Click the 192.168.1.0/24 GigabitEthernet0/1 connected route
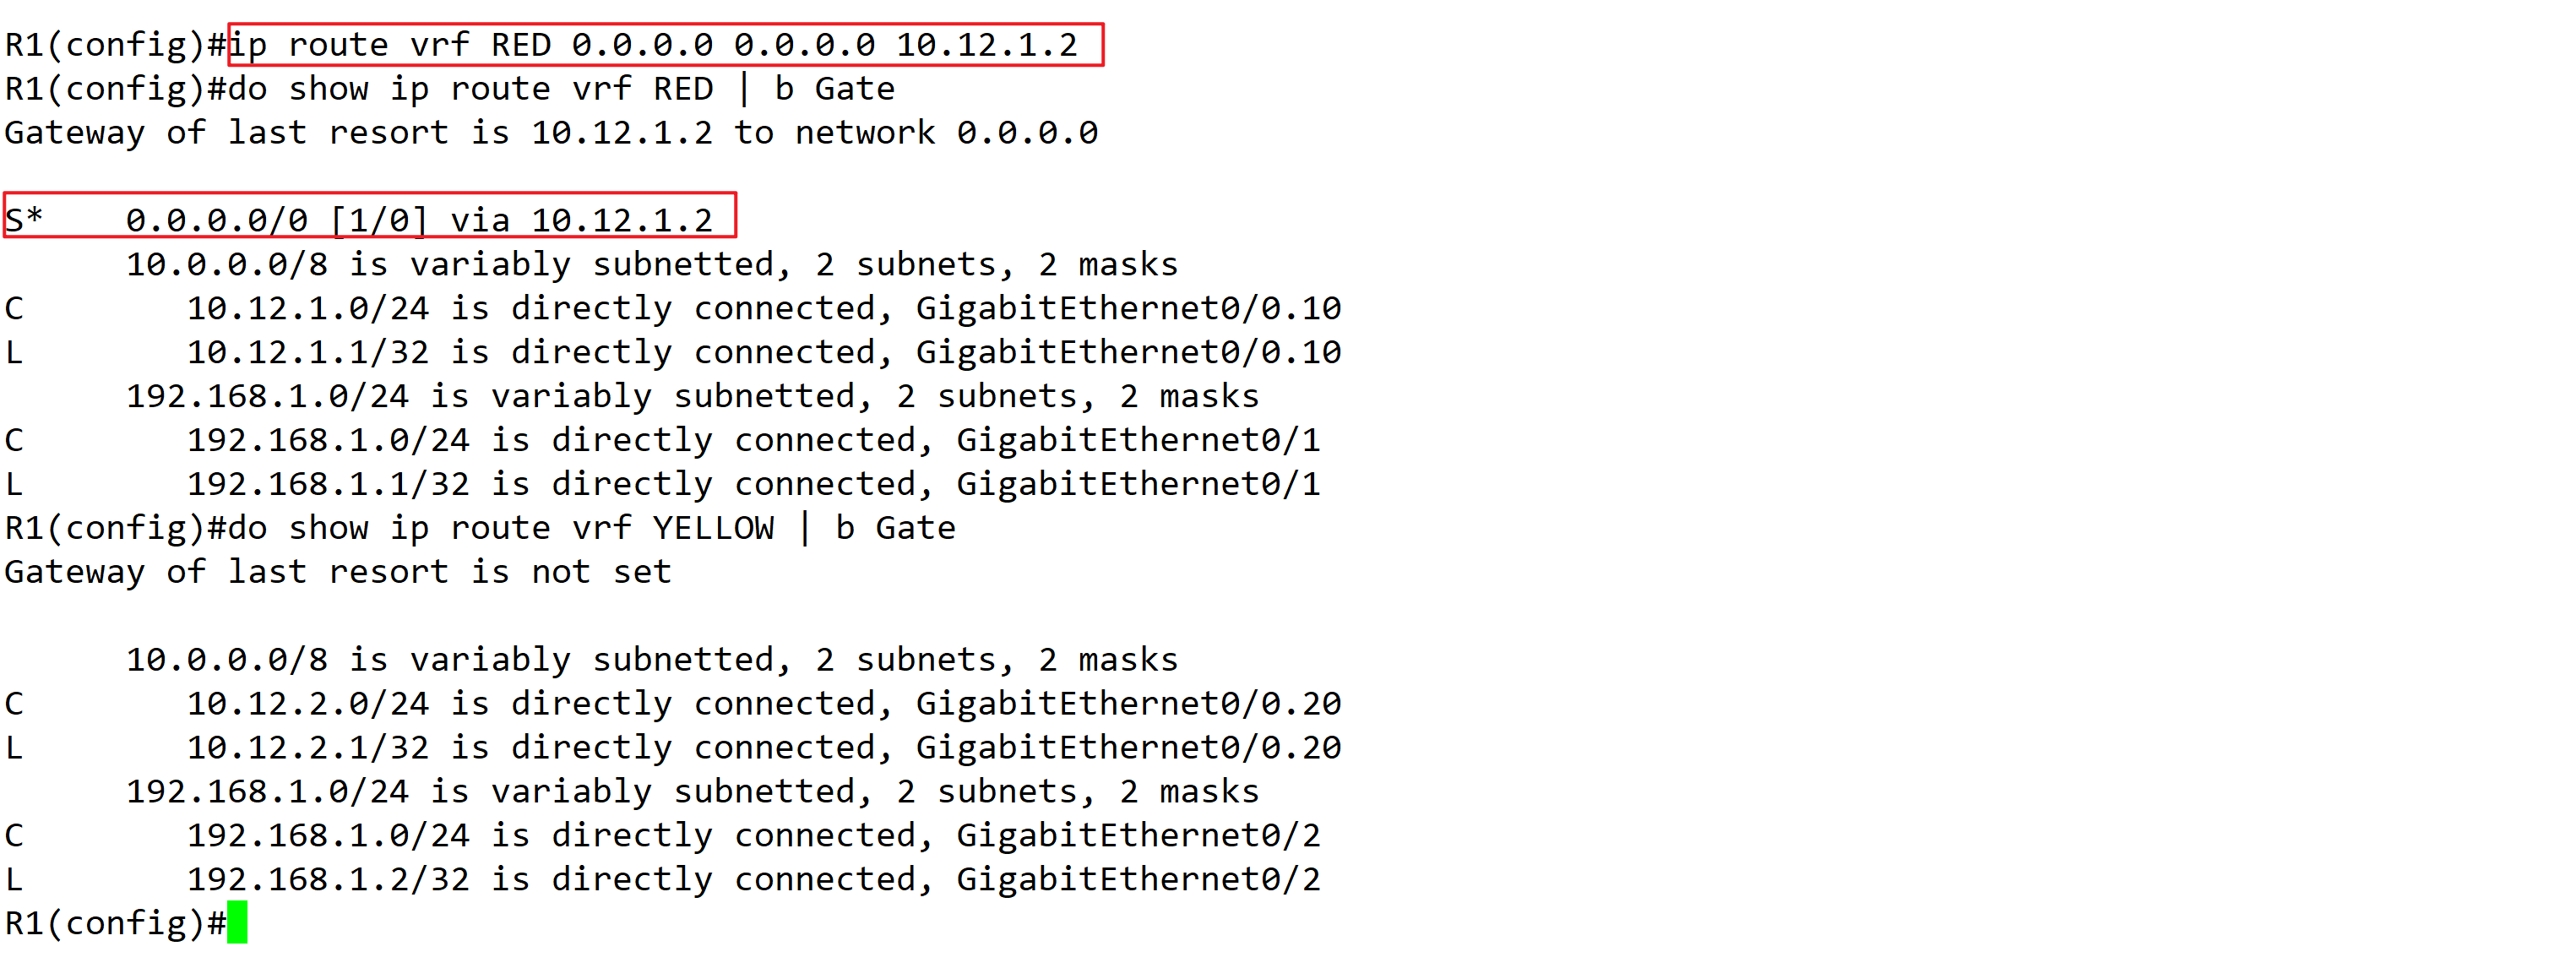 point(662,441)
